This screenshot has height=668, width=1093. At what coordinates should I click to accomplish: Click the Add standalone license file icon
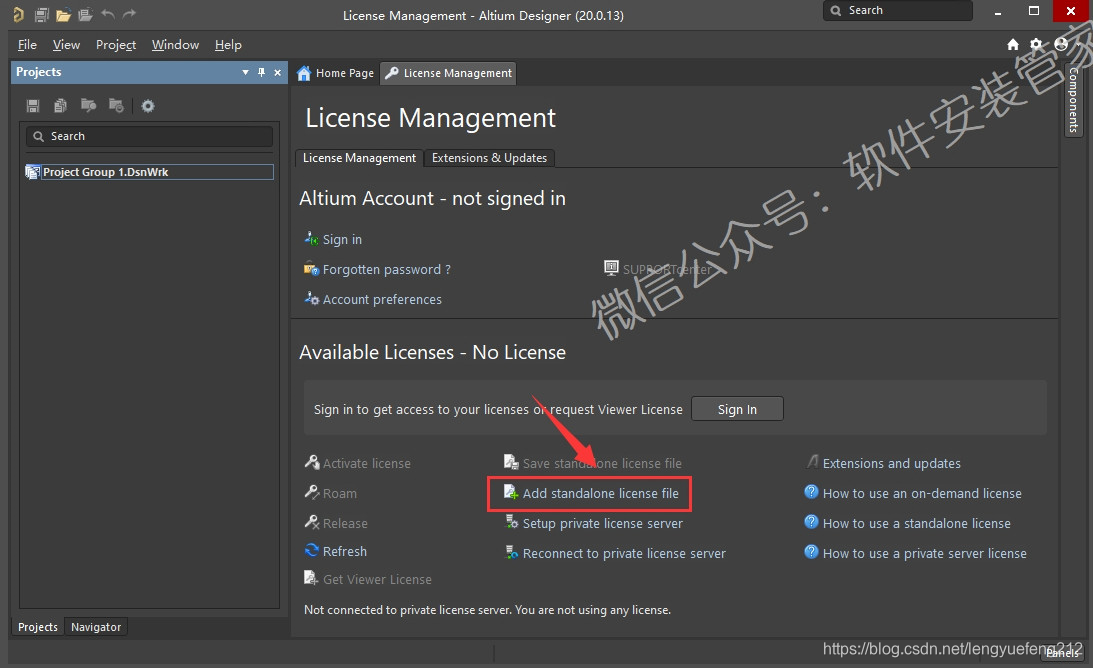pos(511,492)
